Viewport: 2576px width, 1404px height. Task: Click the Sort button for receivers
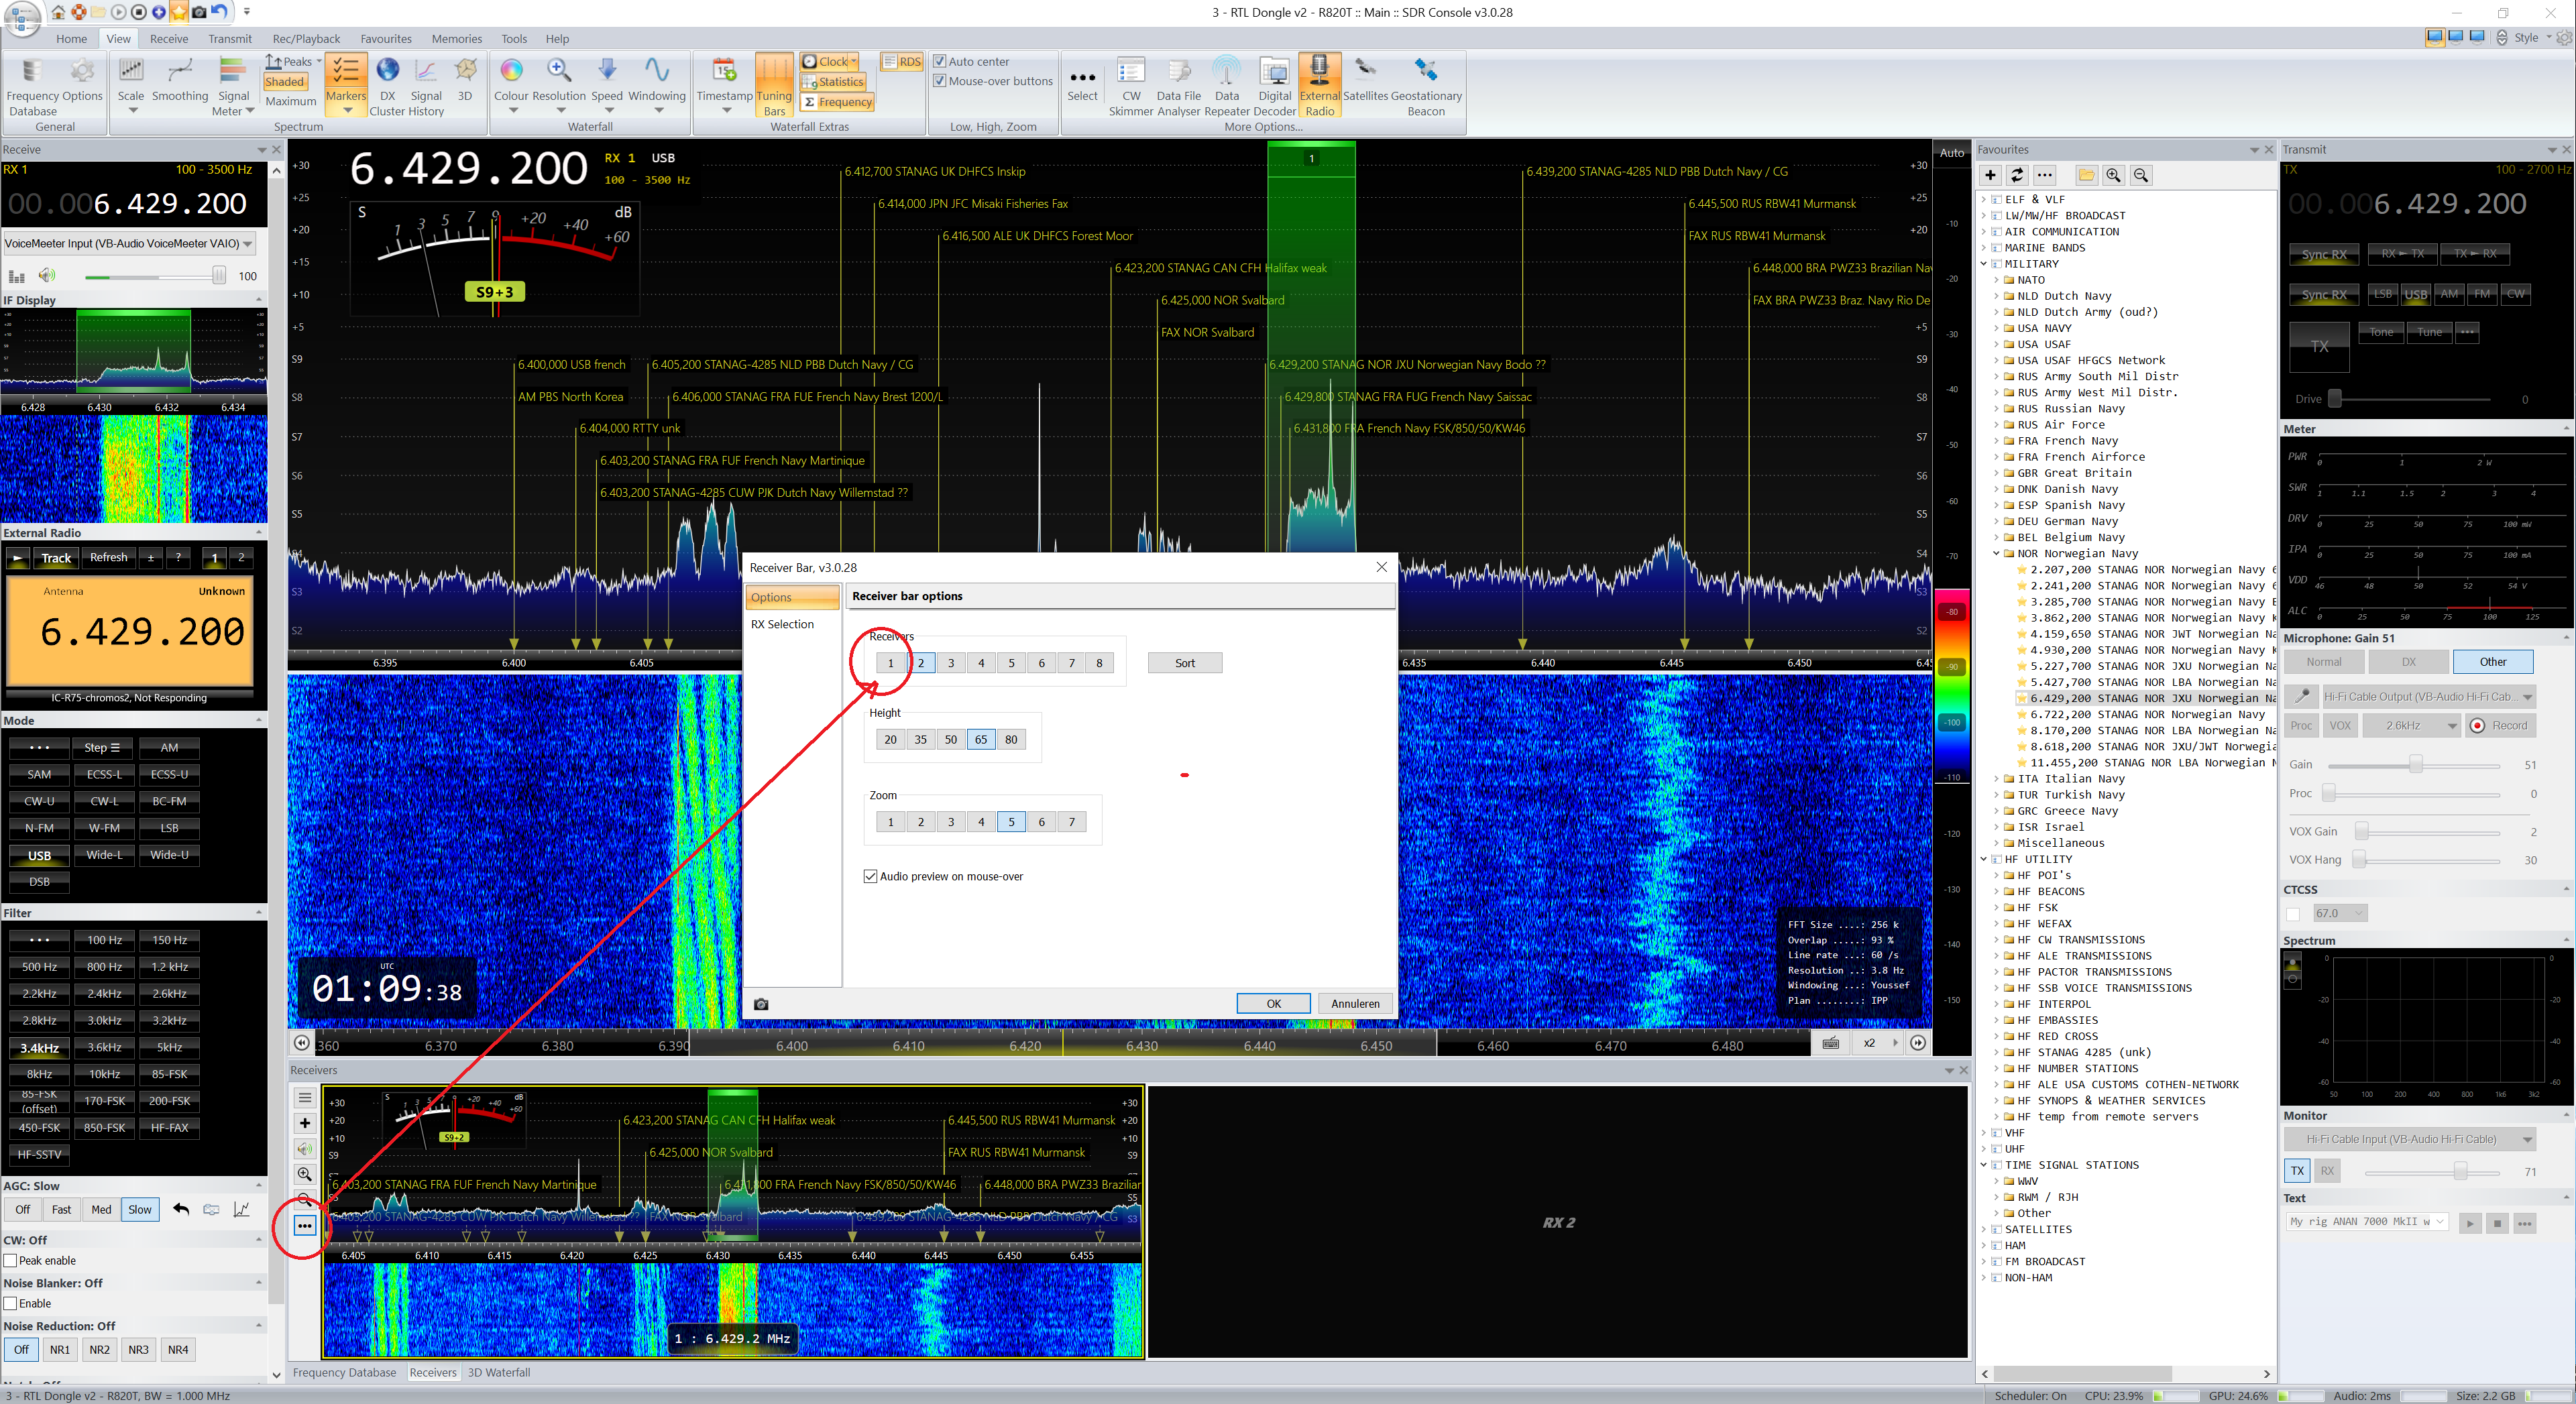1184,663
